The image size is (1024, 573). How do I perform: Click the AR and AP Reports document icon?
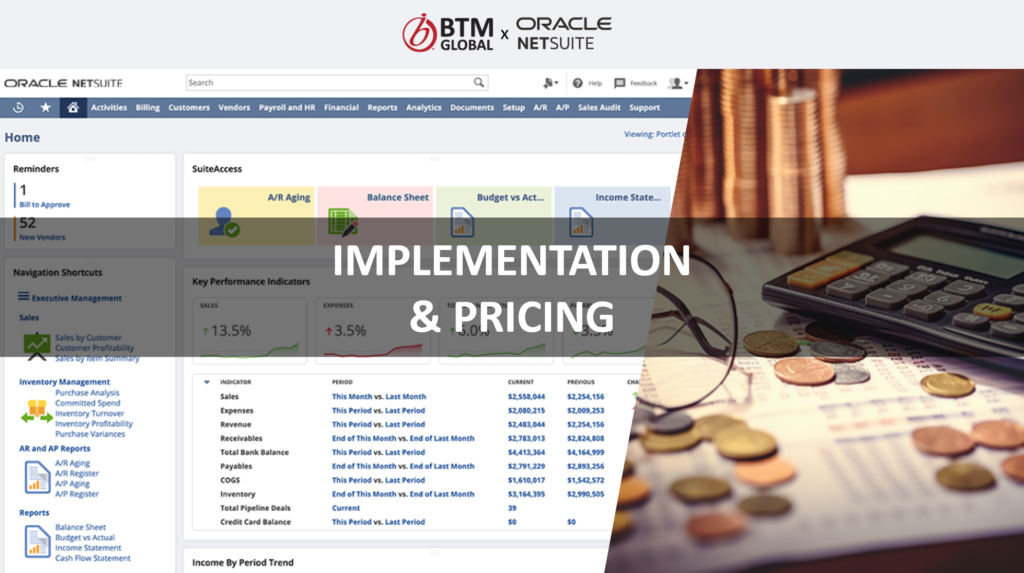tap(37, 477)
